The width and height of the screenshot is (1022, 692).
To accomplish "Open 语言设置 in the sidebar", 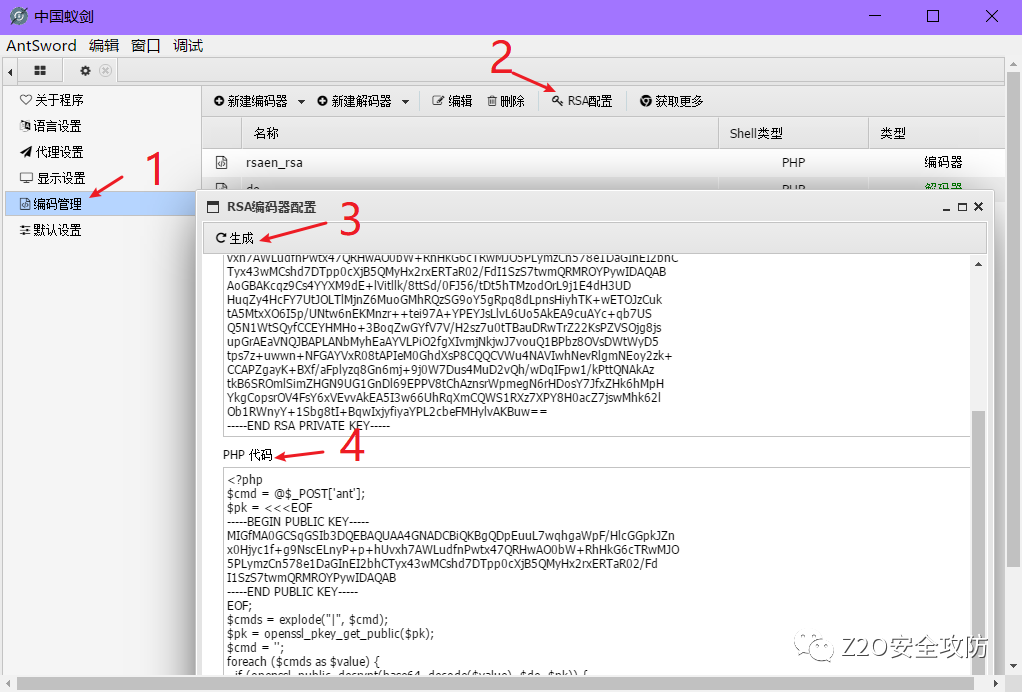I will [x=51, y=126].
